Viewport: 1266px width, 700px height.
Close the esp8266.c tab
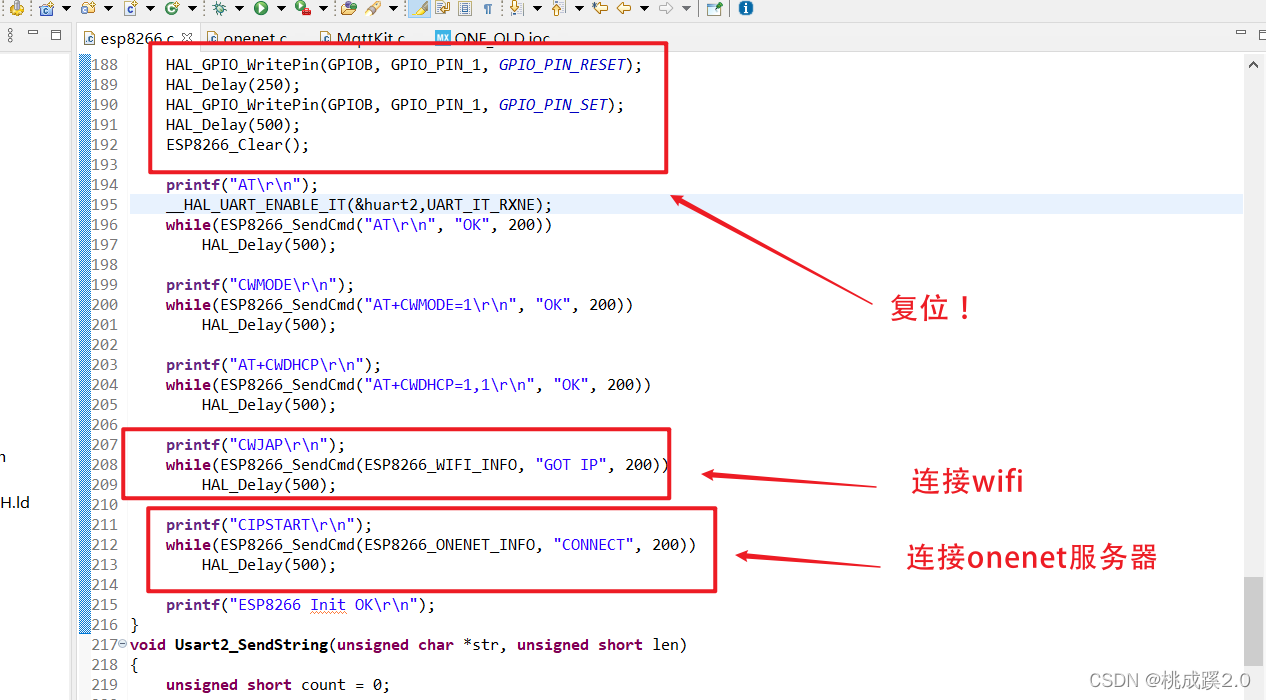pos(186,37)
